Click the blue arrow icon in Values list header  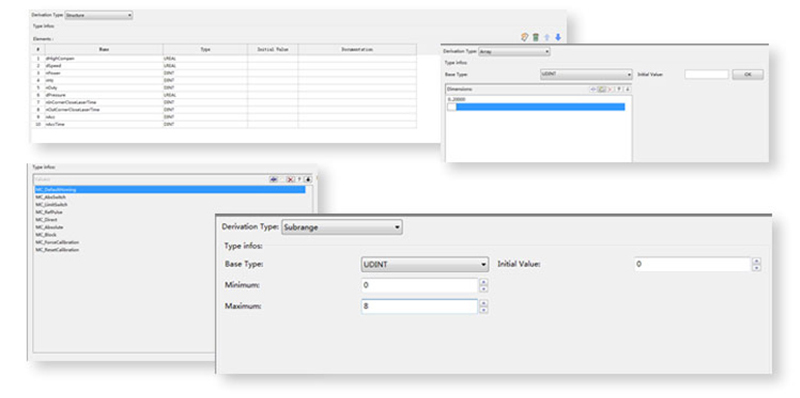(273, 180)
